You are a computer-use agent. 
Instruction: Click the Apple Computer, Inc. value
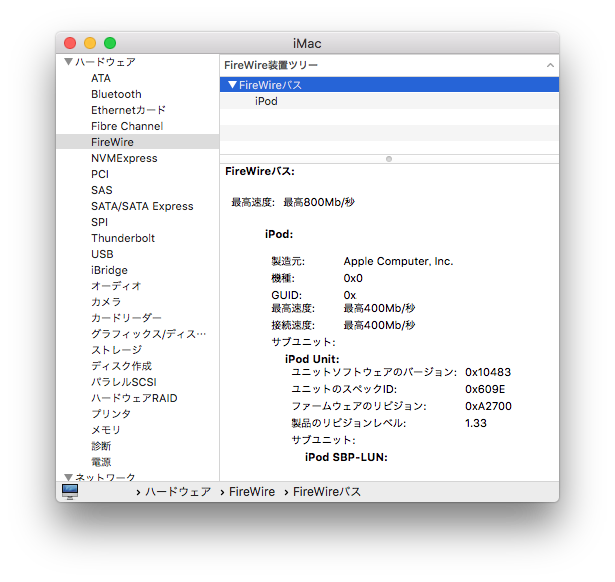398,261
